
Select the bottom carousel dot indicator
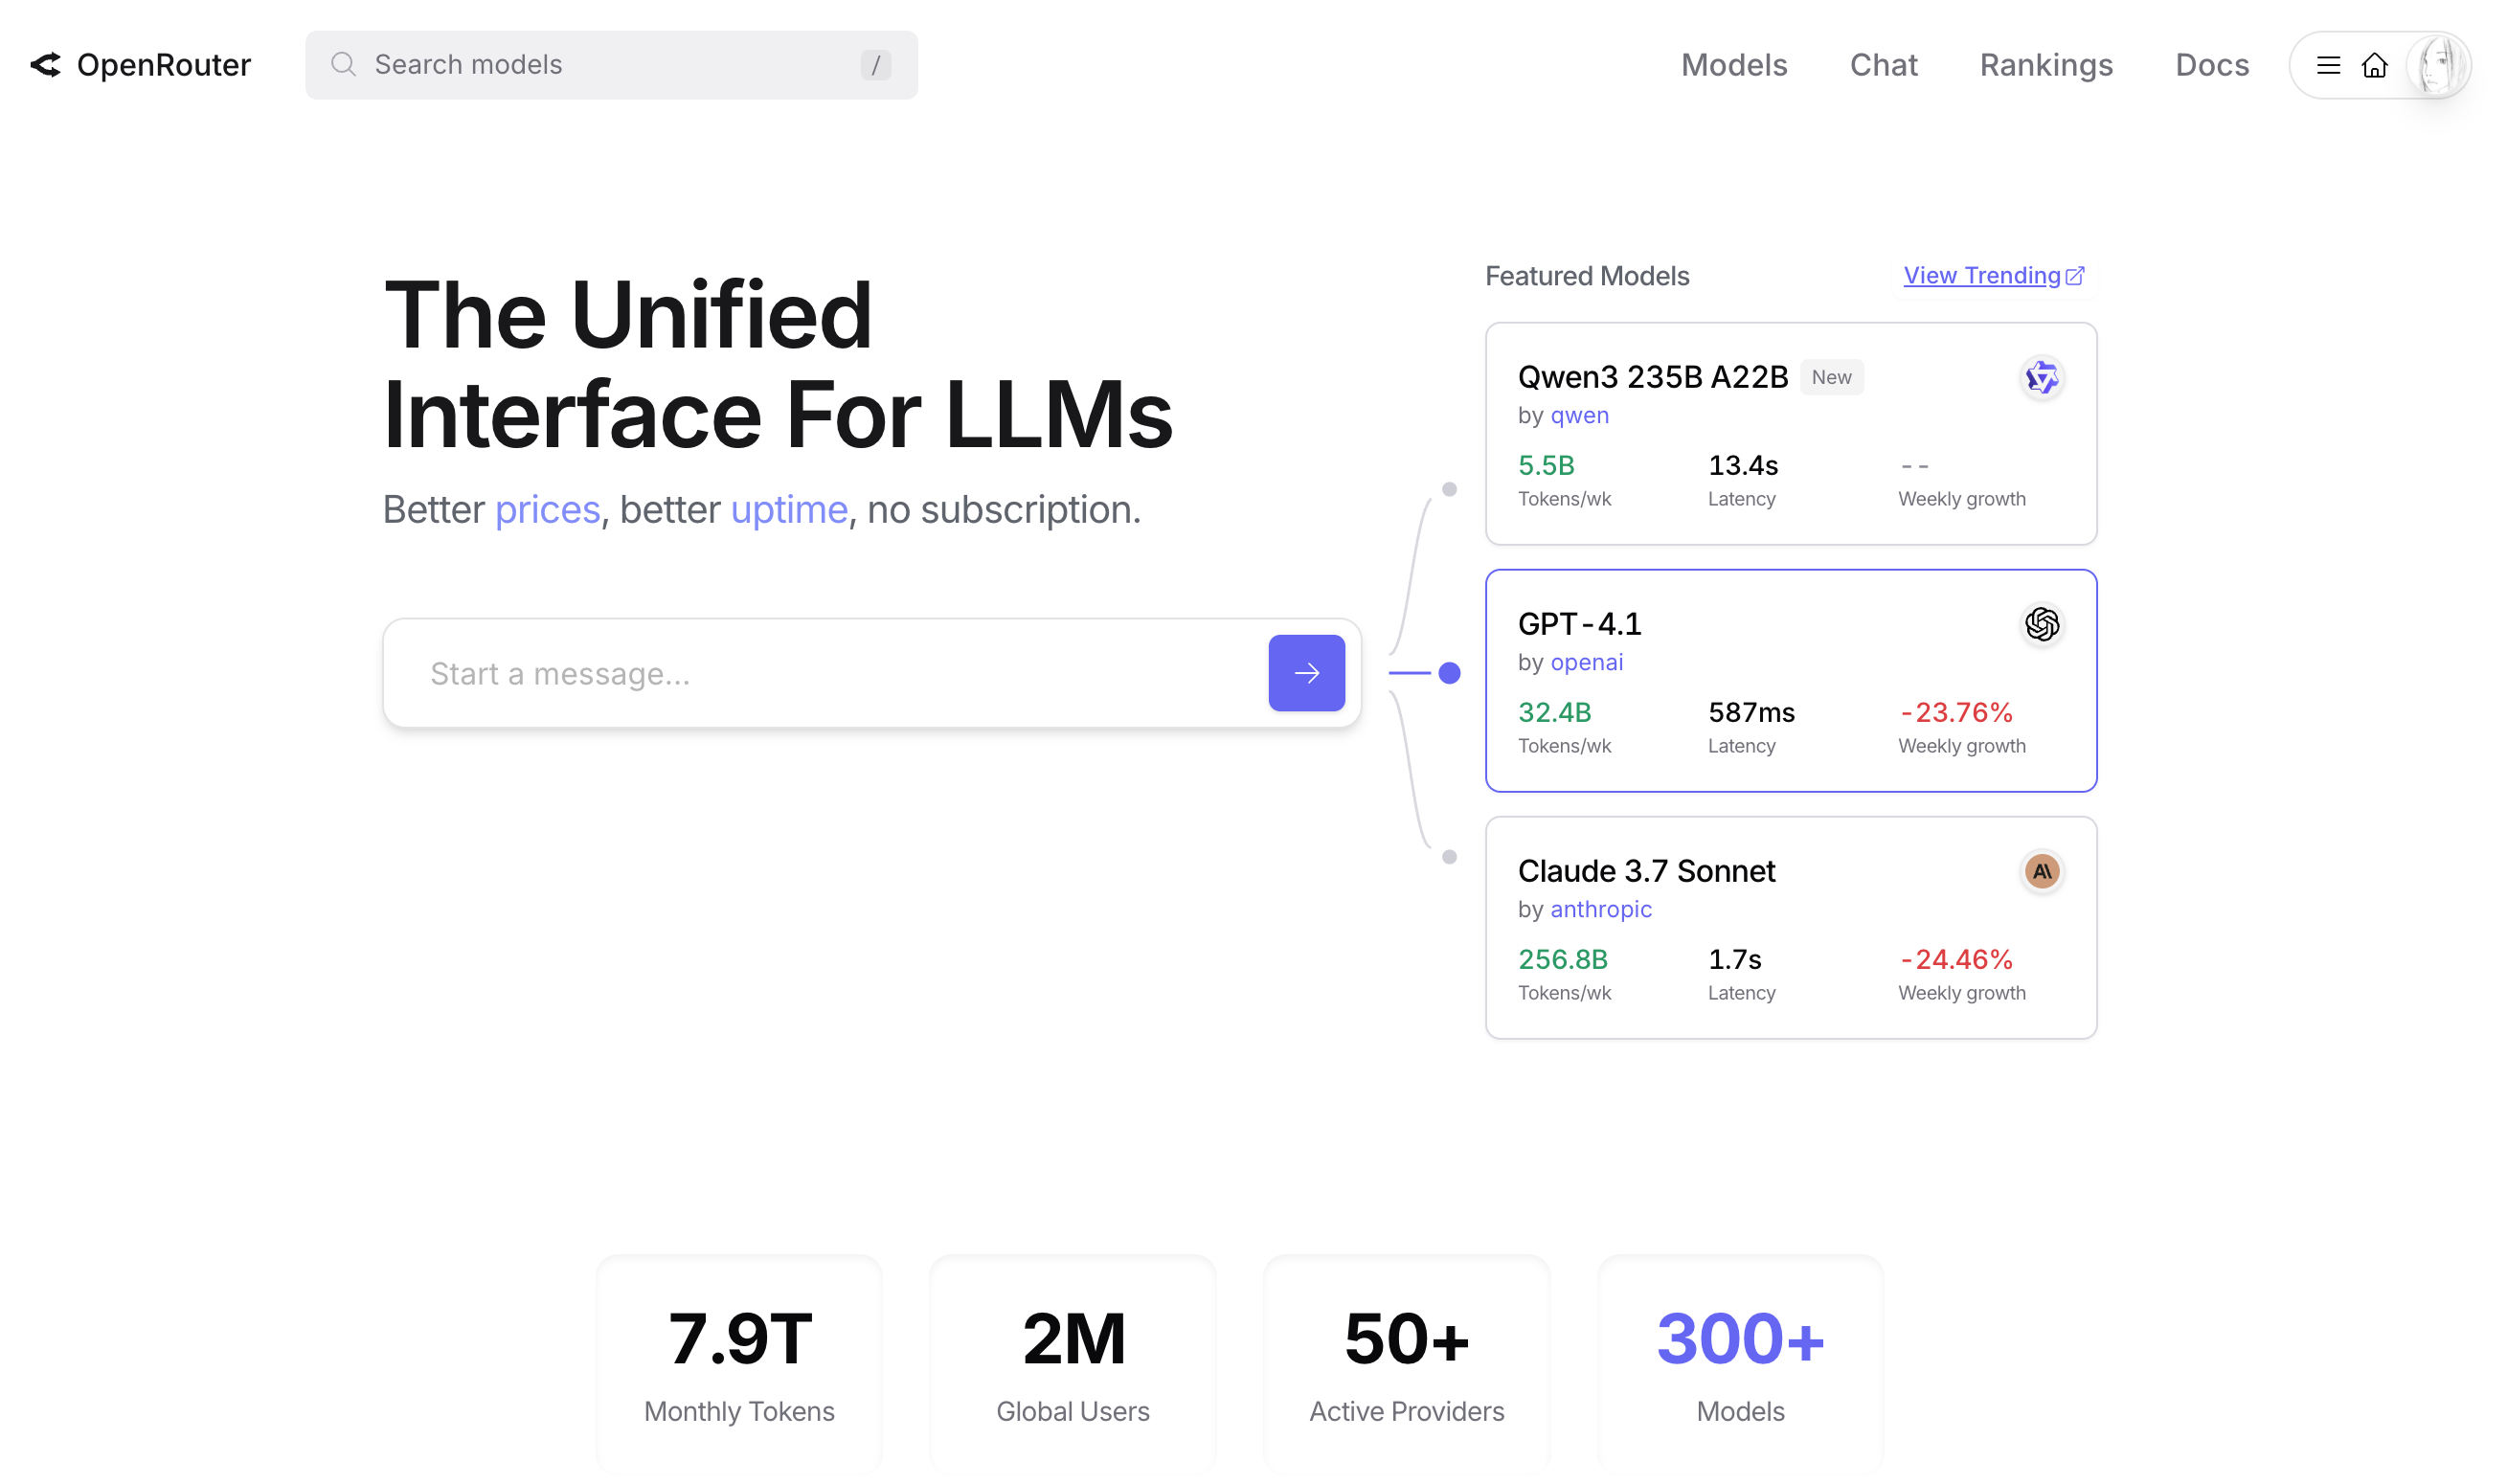coord(1449,857)
